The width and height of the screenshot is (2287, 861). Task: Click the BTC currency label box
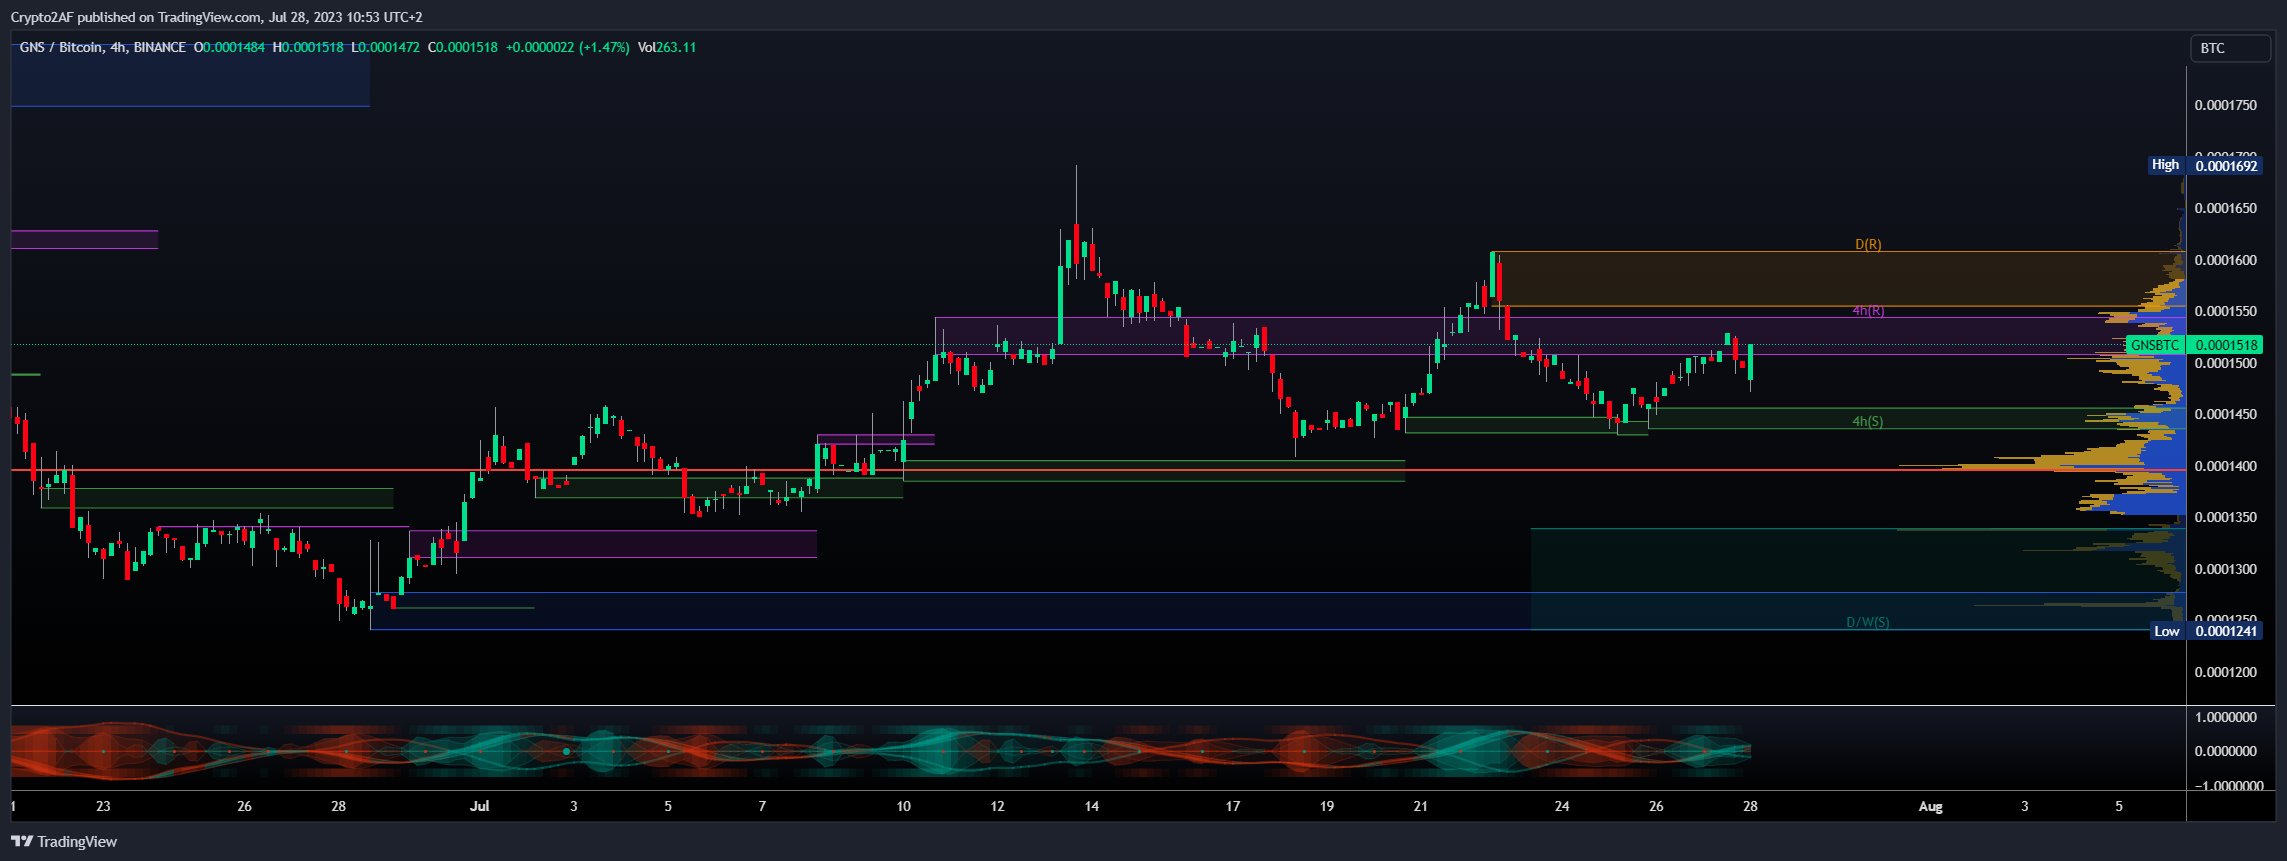click(2230, 48)
